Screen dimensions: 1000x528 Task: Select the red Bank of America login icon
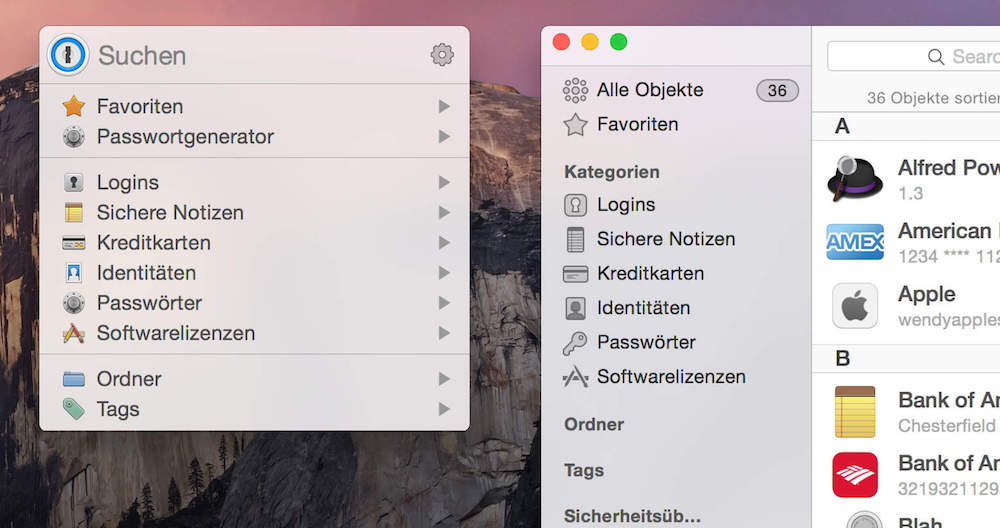coord(854,474)
